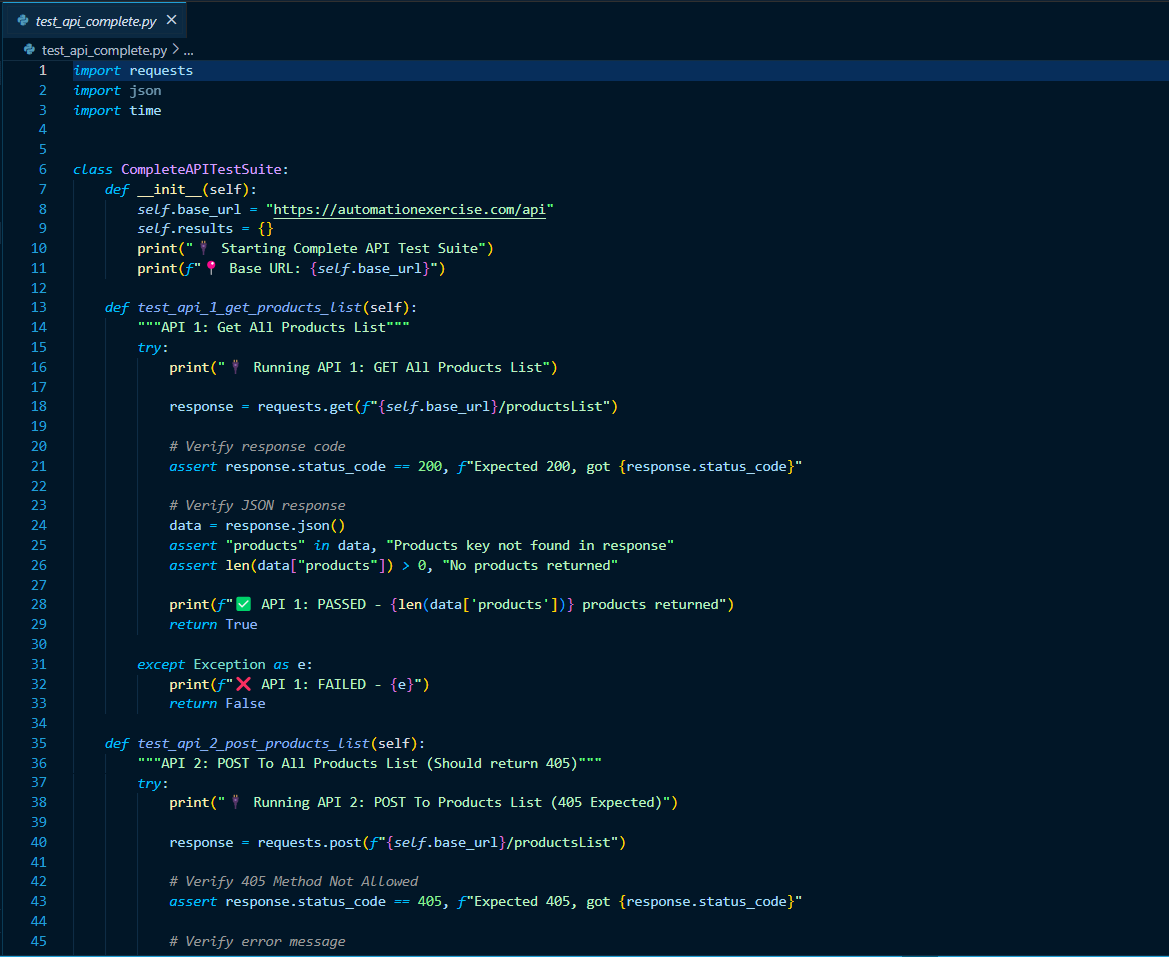This screenshot has height=957, width=1169.
Task: Click the test_api_1_get_products_list method name
Action: pyautogui.click(x=249, y=307)
